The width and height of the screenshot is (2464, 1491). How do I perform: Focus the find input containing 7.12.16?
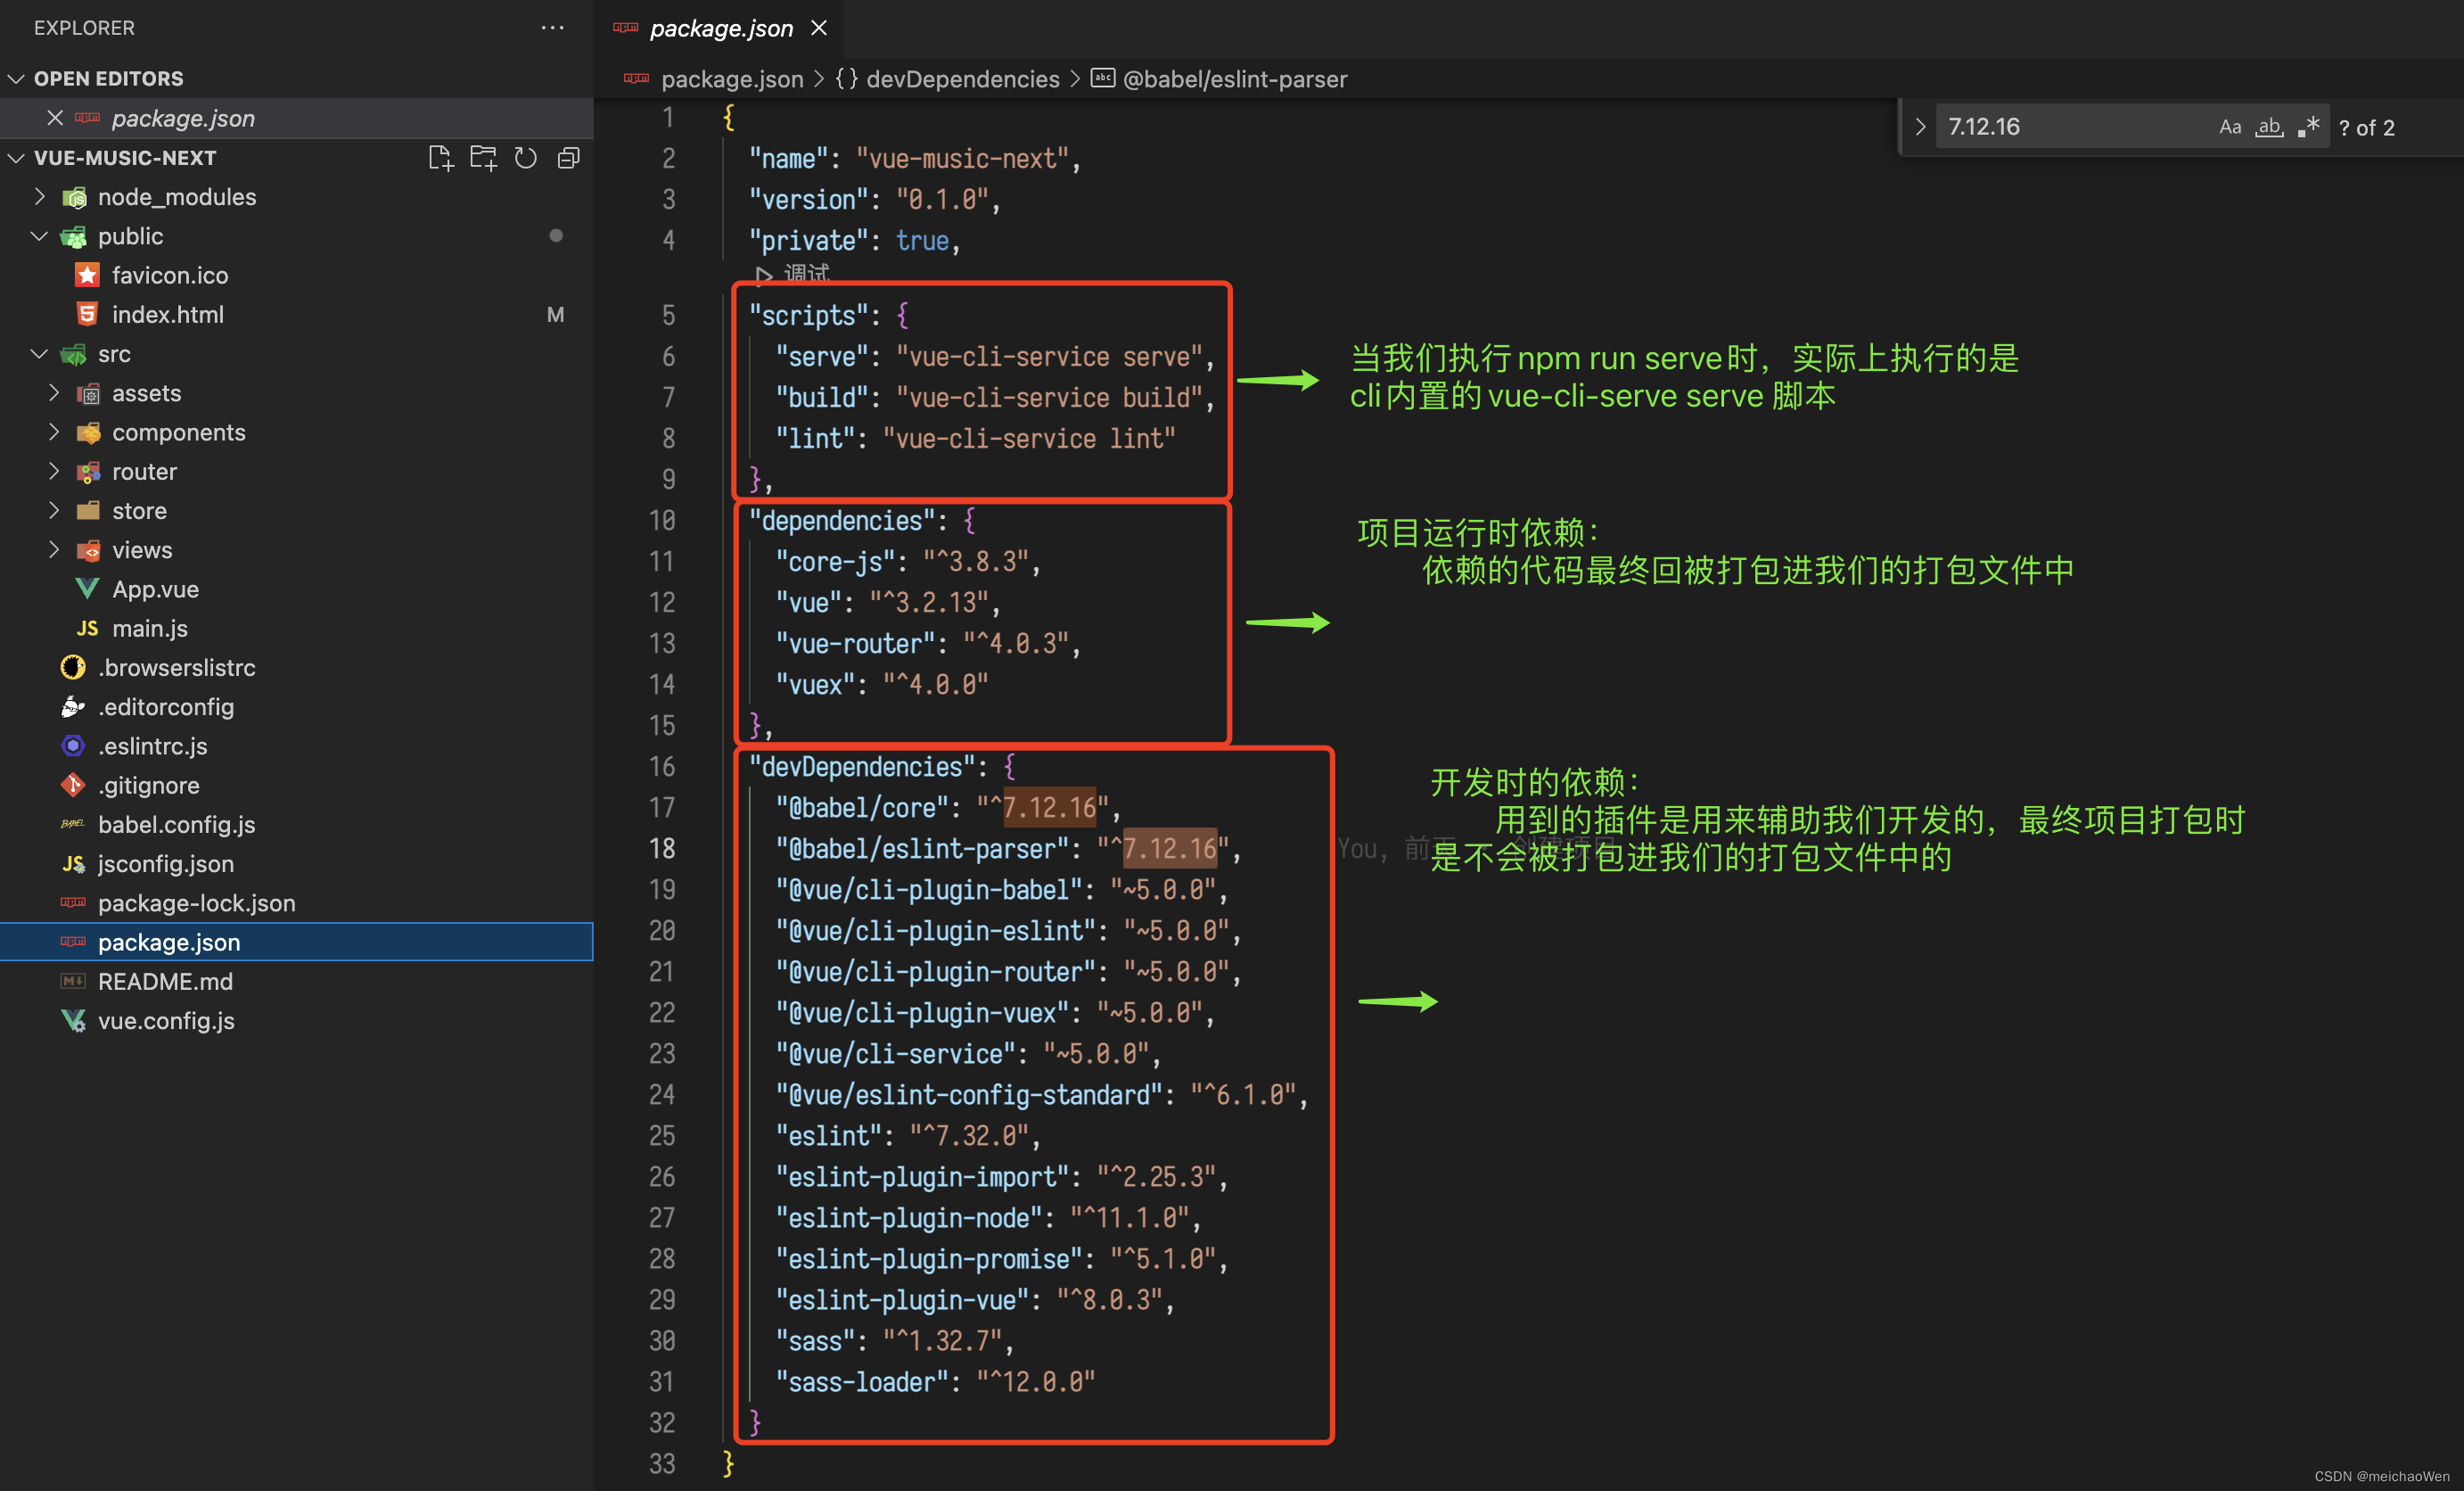(2070, 127)
